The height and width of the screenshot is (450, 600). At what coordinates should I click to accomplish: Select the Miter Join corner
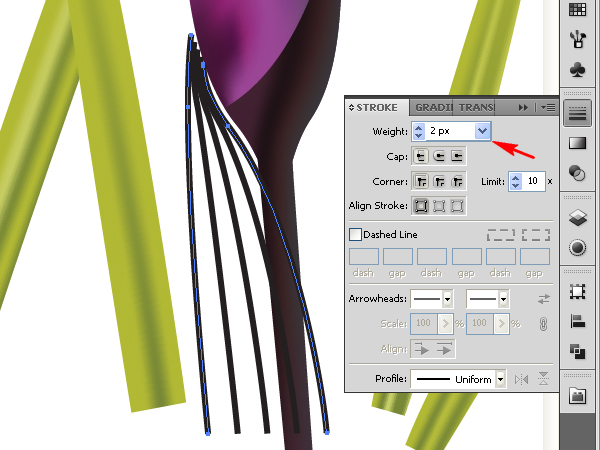(421, 181)
